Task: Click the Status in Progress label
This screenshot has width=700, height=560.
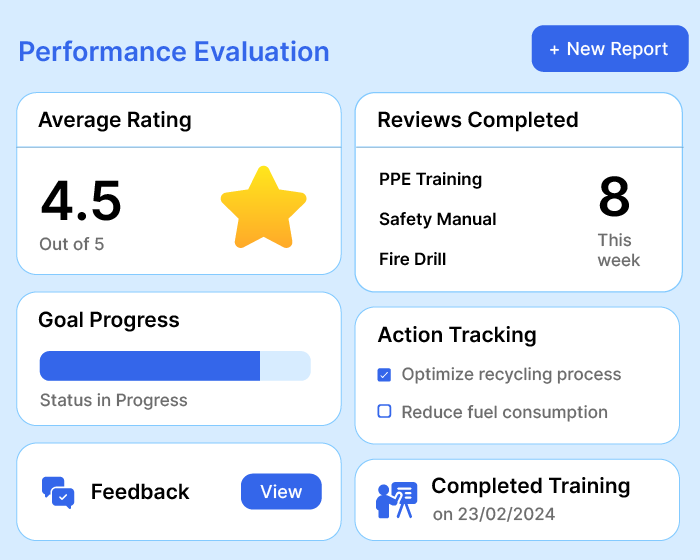Action: pos(114,400)
